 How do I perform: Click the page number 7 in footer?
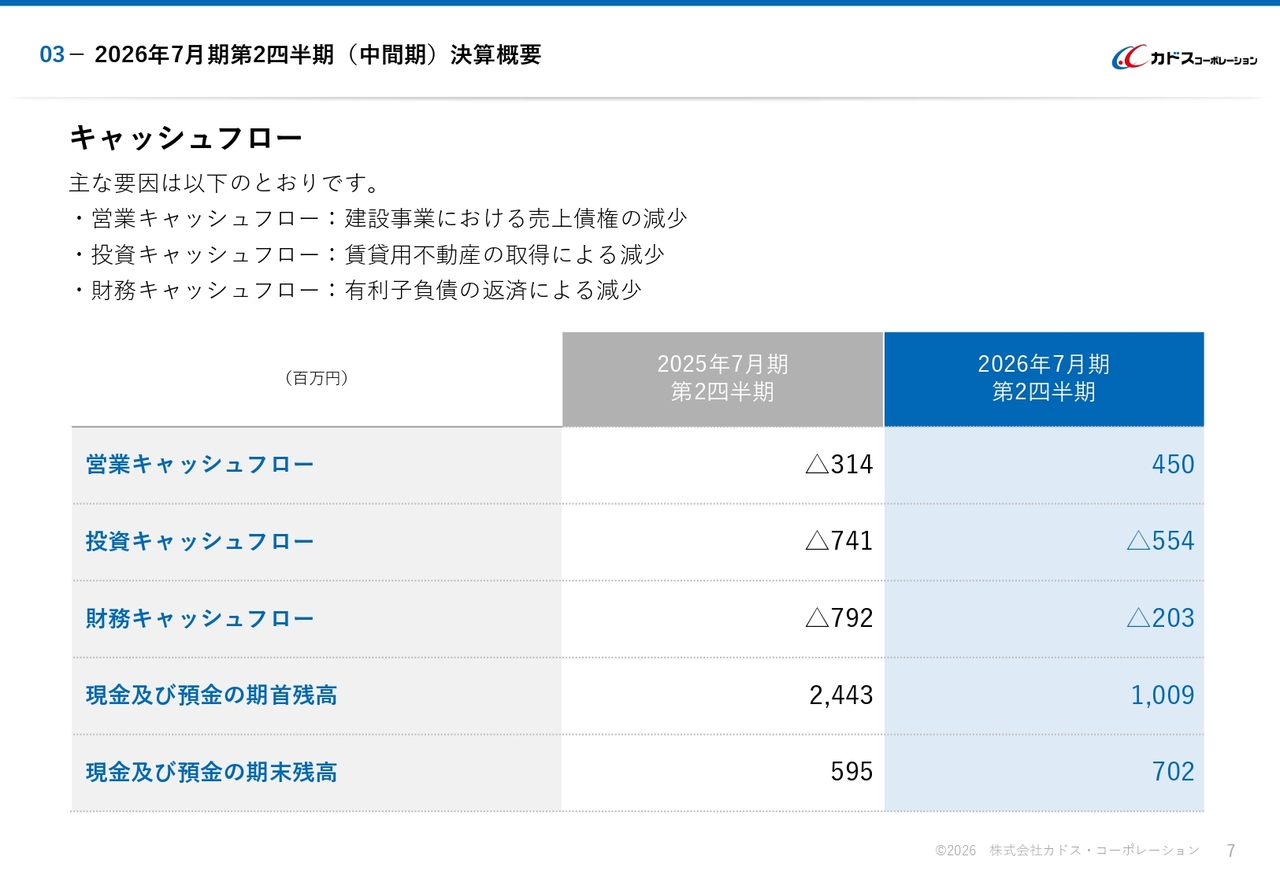click(1231, 851)
